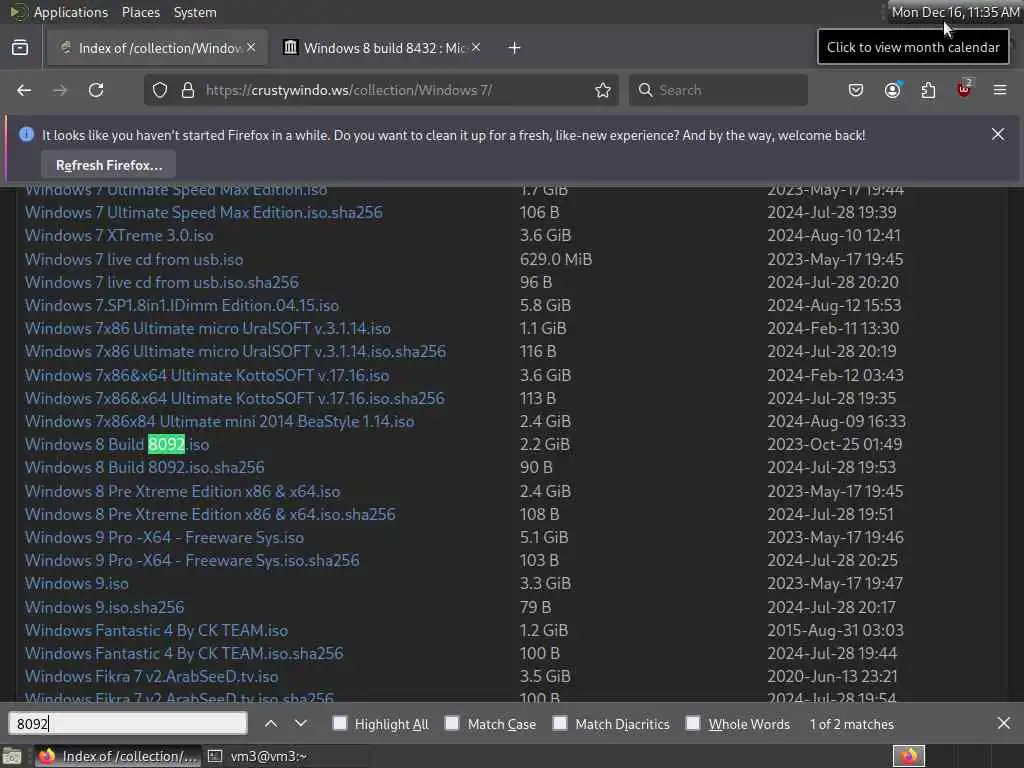Go back to the previous page
This screenshot has width=1024, height=768.
[24, 90]
